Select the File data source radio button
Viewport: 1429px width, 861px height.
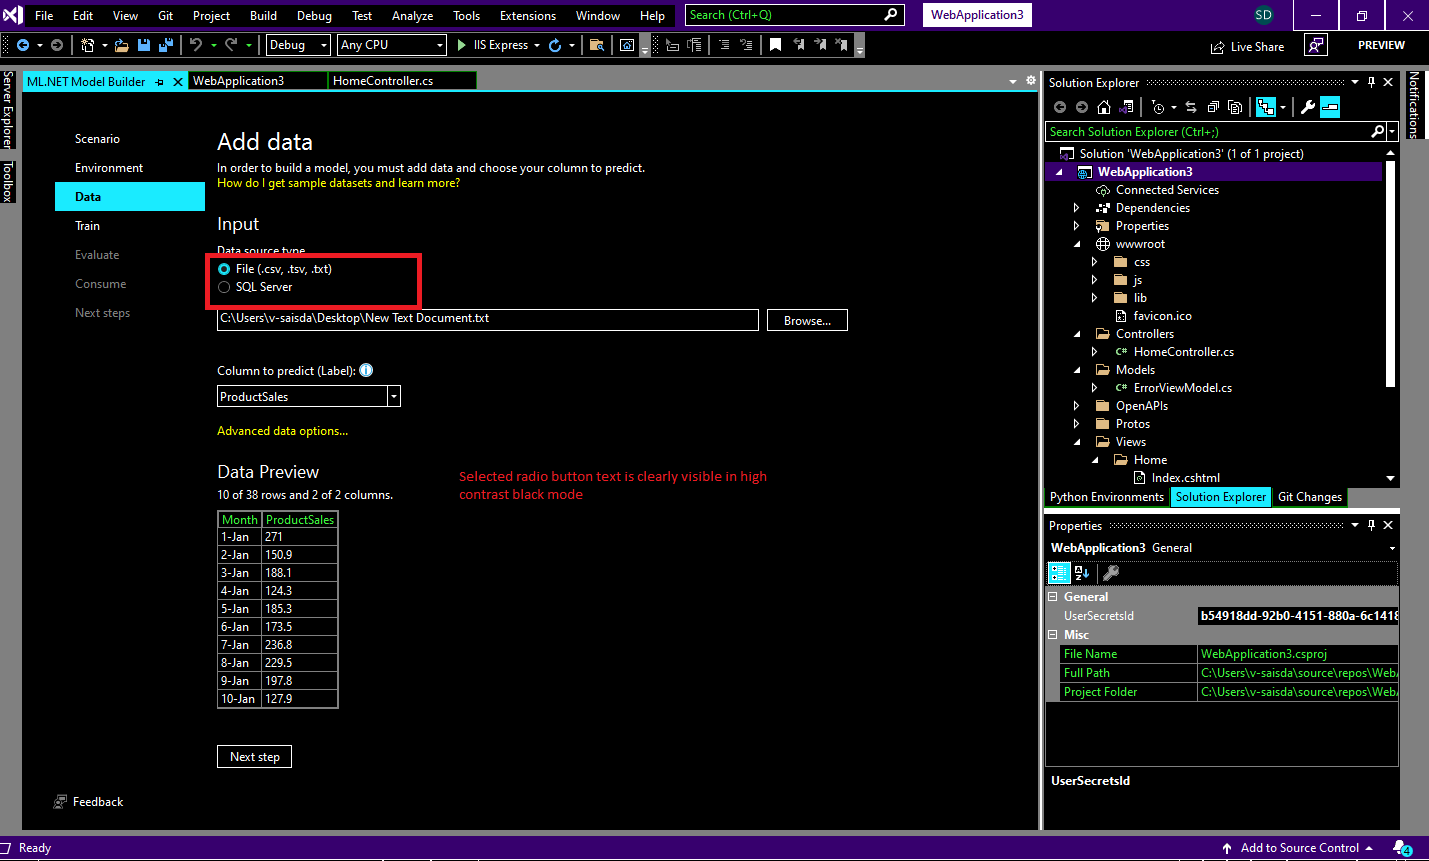[223, 268]
